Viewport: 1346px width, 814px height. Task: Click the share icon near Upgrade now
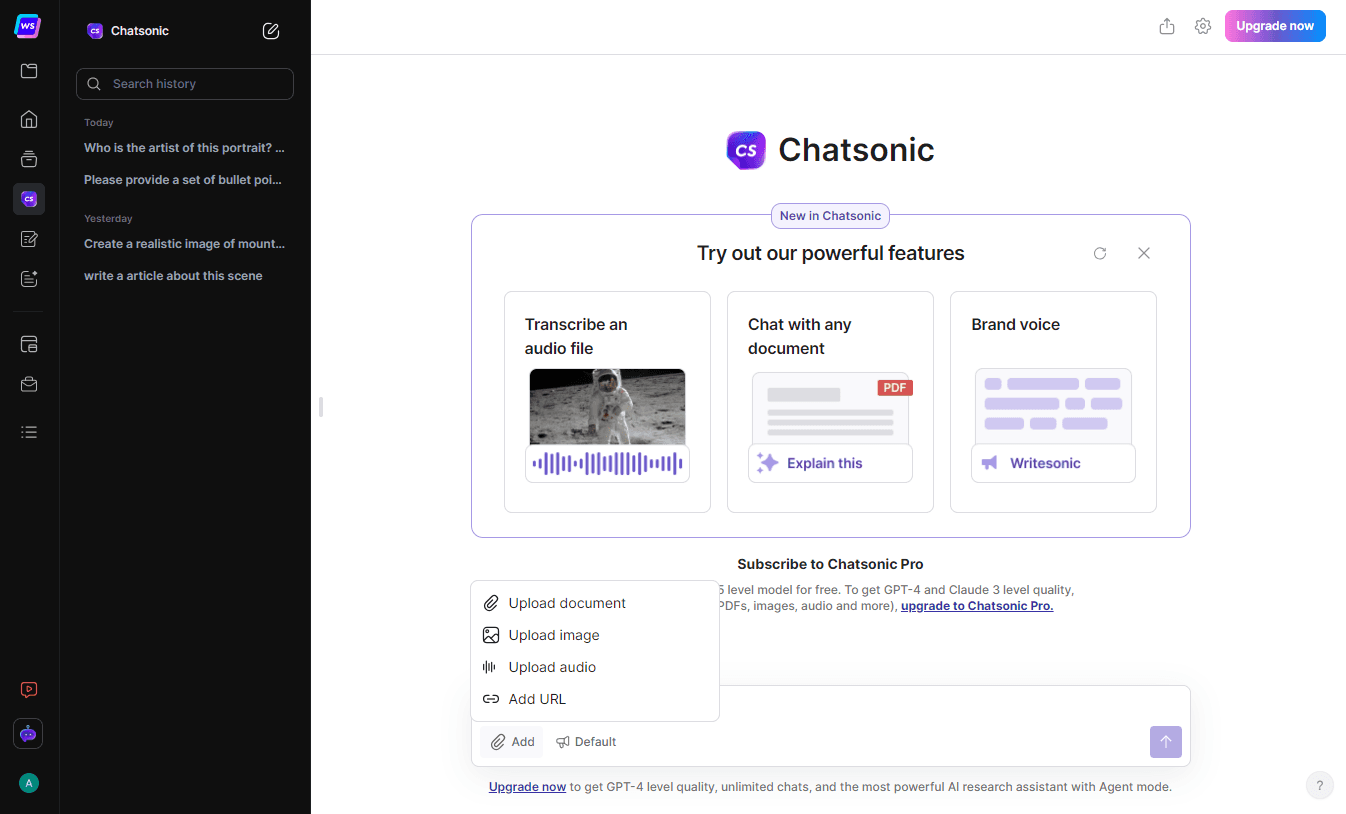pos(1166,26)
